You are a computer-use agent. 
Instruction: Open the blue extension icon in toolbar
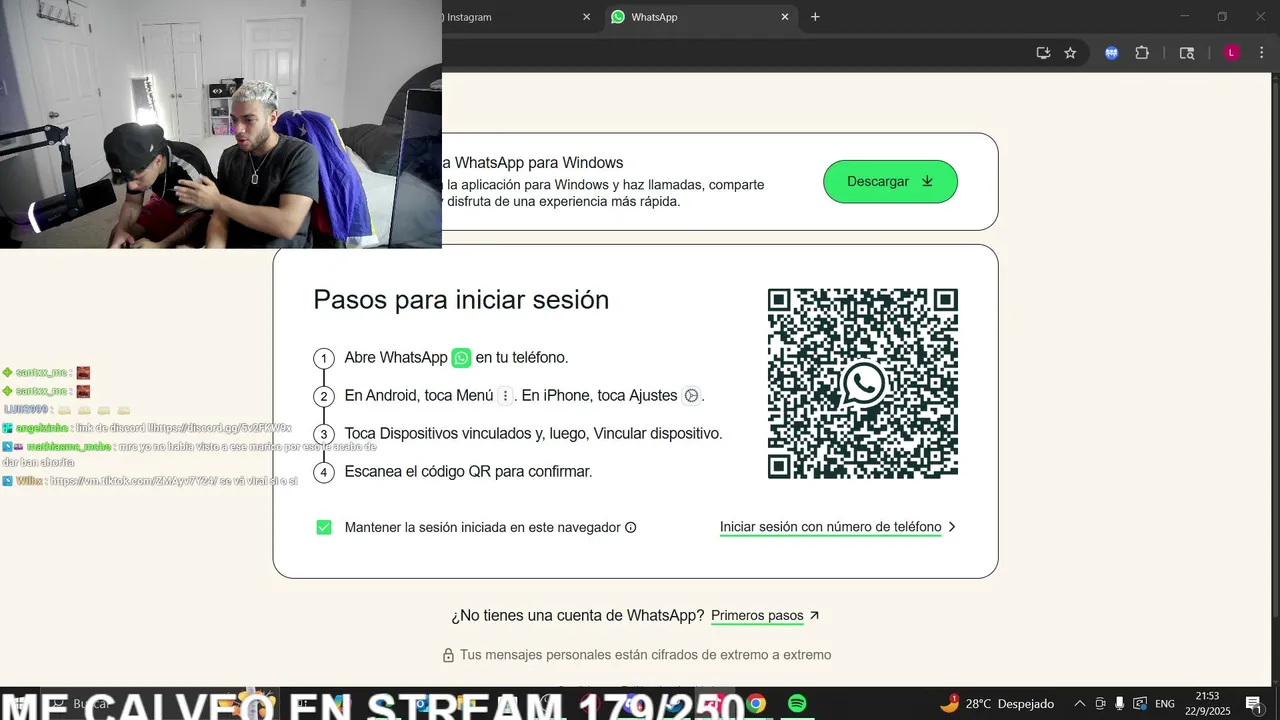click(x=1111, y=53)
